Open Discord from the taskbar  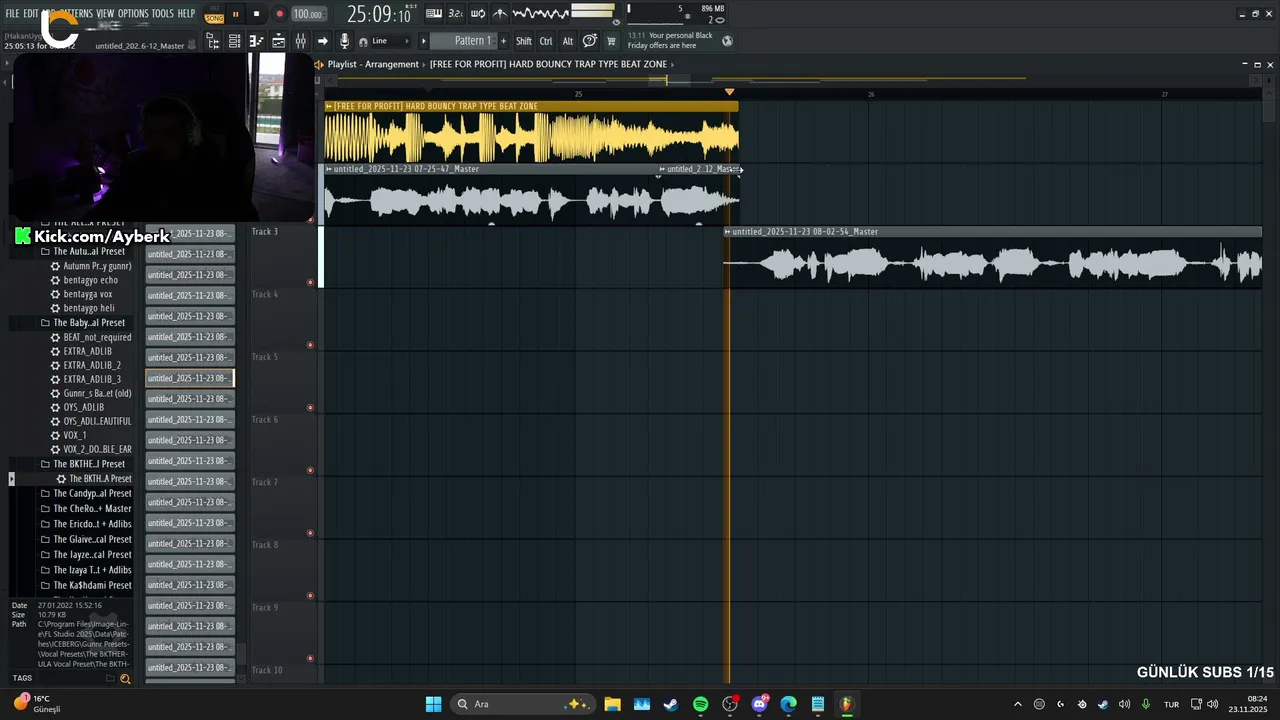click(759, 704)
